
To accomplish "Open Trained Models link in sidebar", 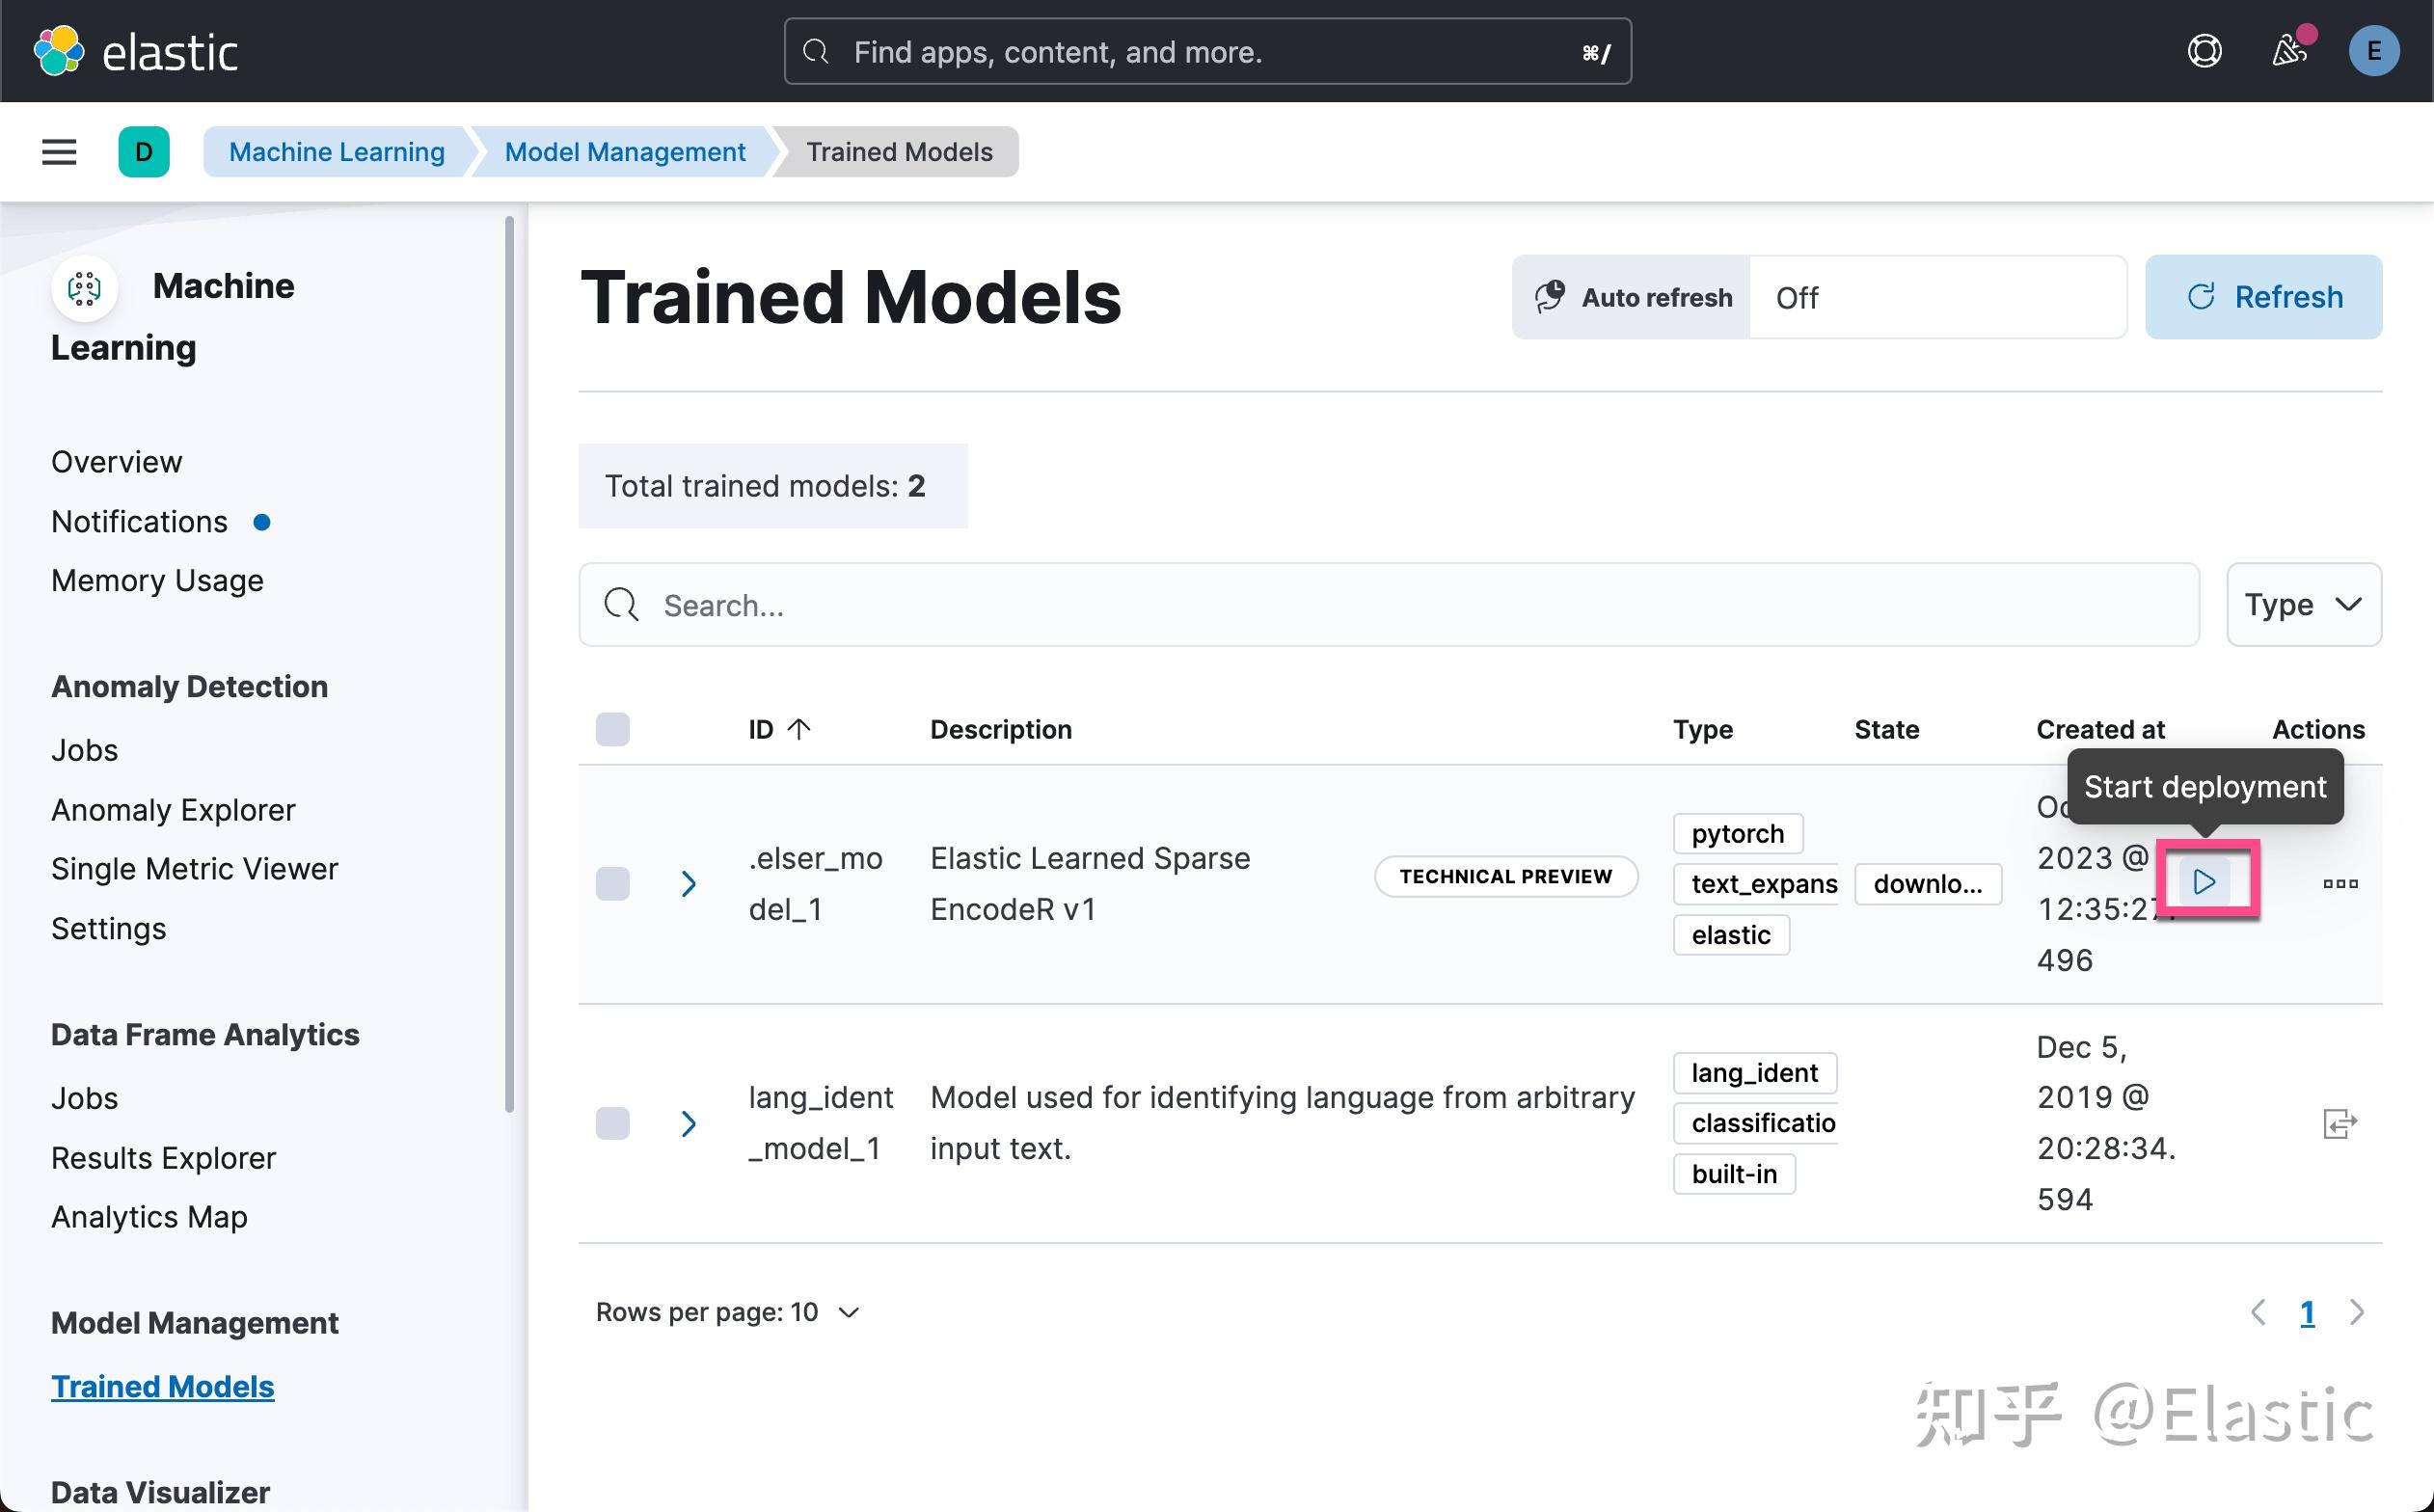I will click(x=162, y=1386).
